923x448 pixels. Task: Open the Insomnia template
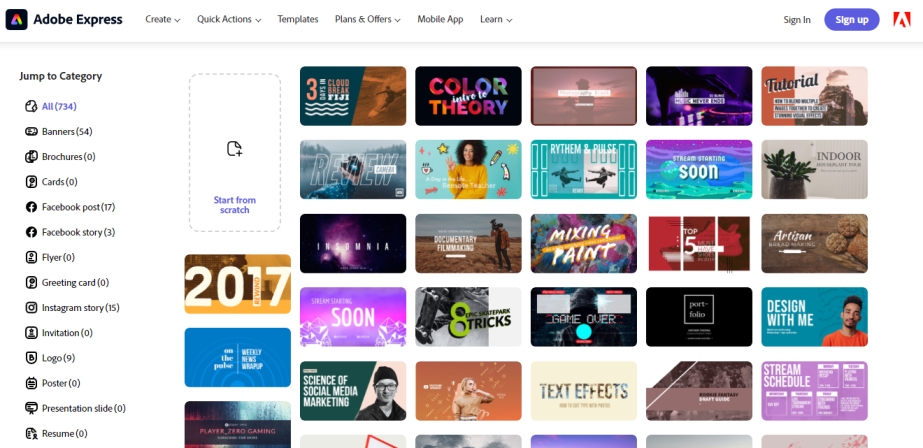pos(353,244)
